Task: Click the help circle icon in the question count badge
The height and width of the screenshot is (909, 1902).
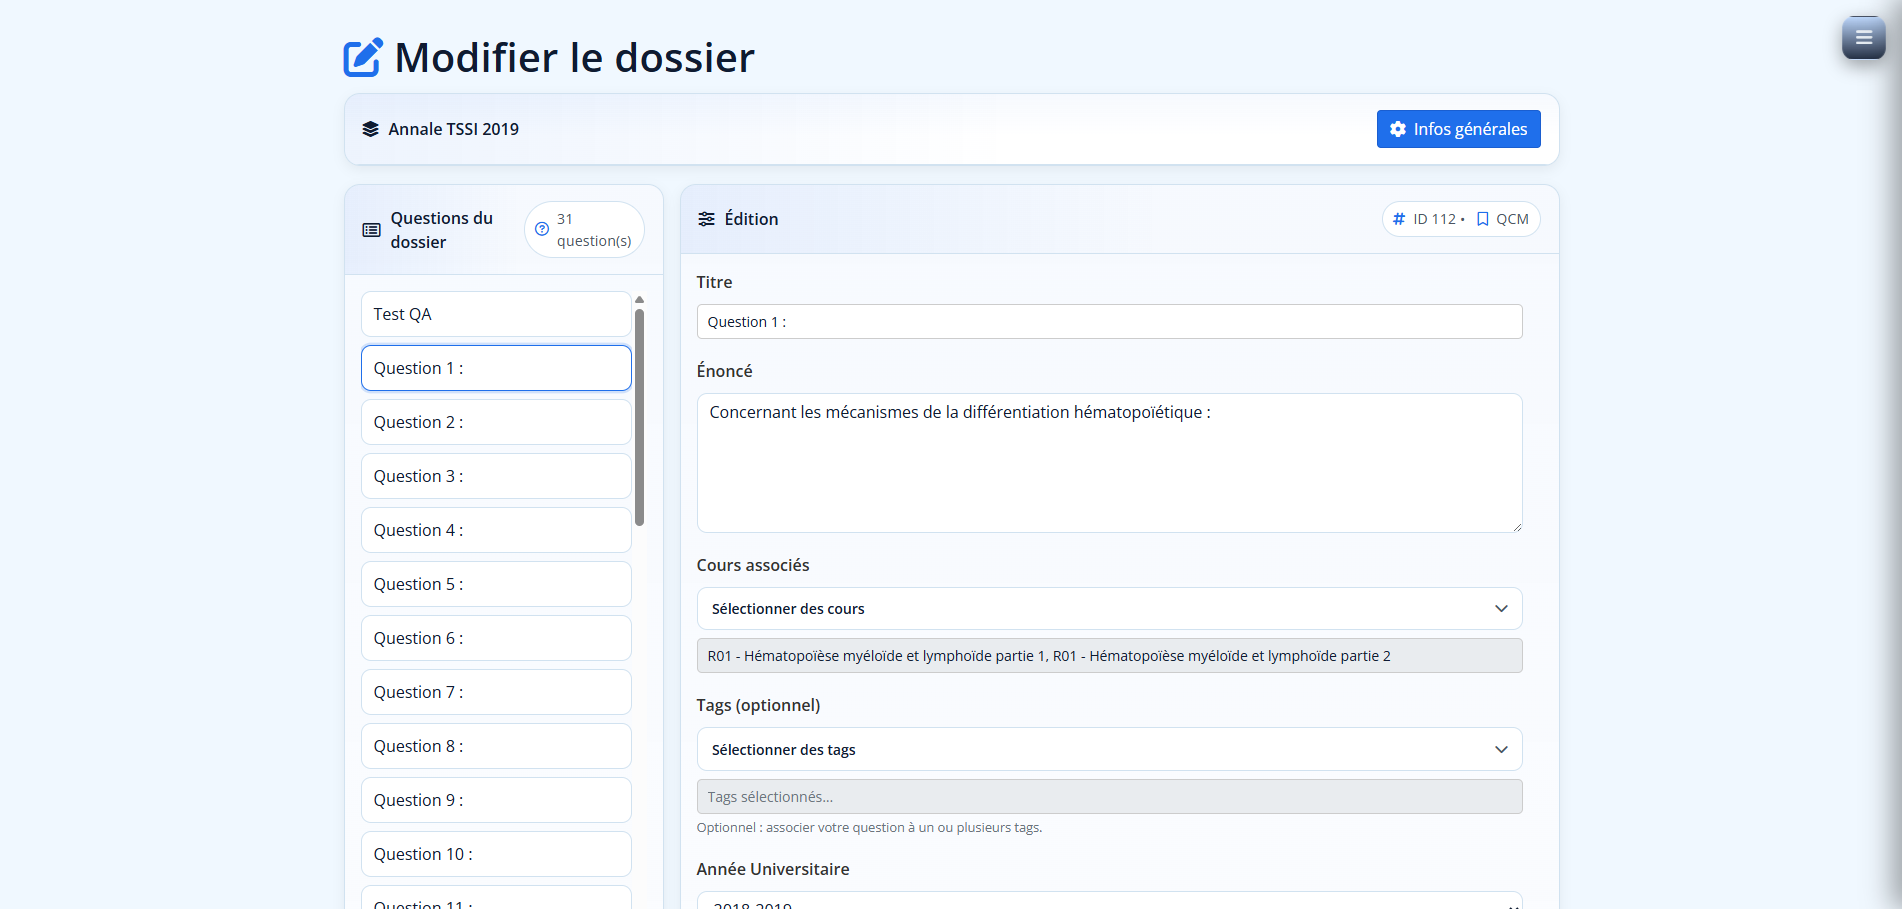Action: point(541,229)
